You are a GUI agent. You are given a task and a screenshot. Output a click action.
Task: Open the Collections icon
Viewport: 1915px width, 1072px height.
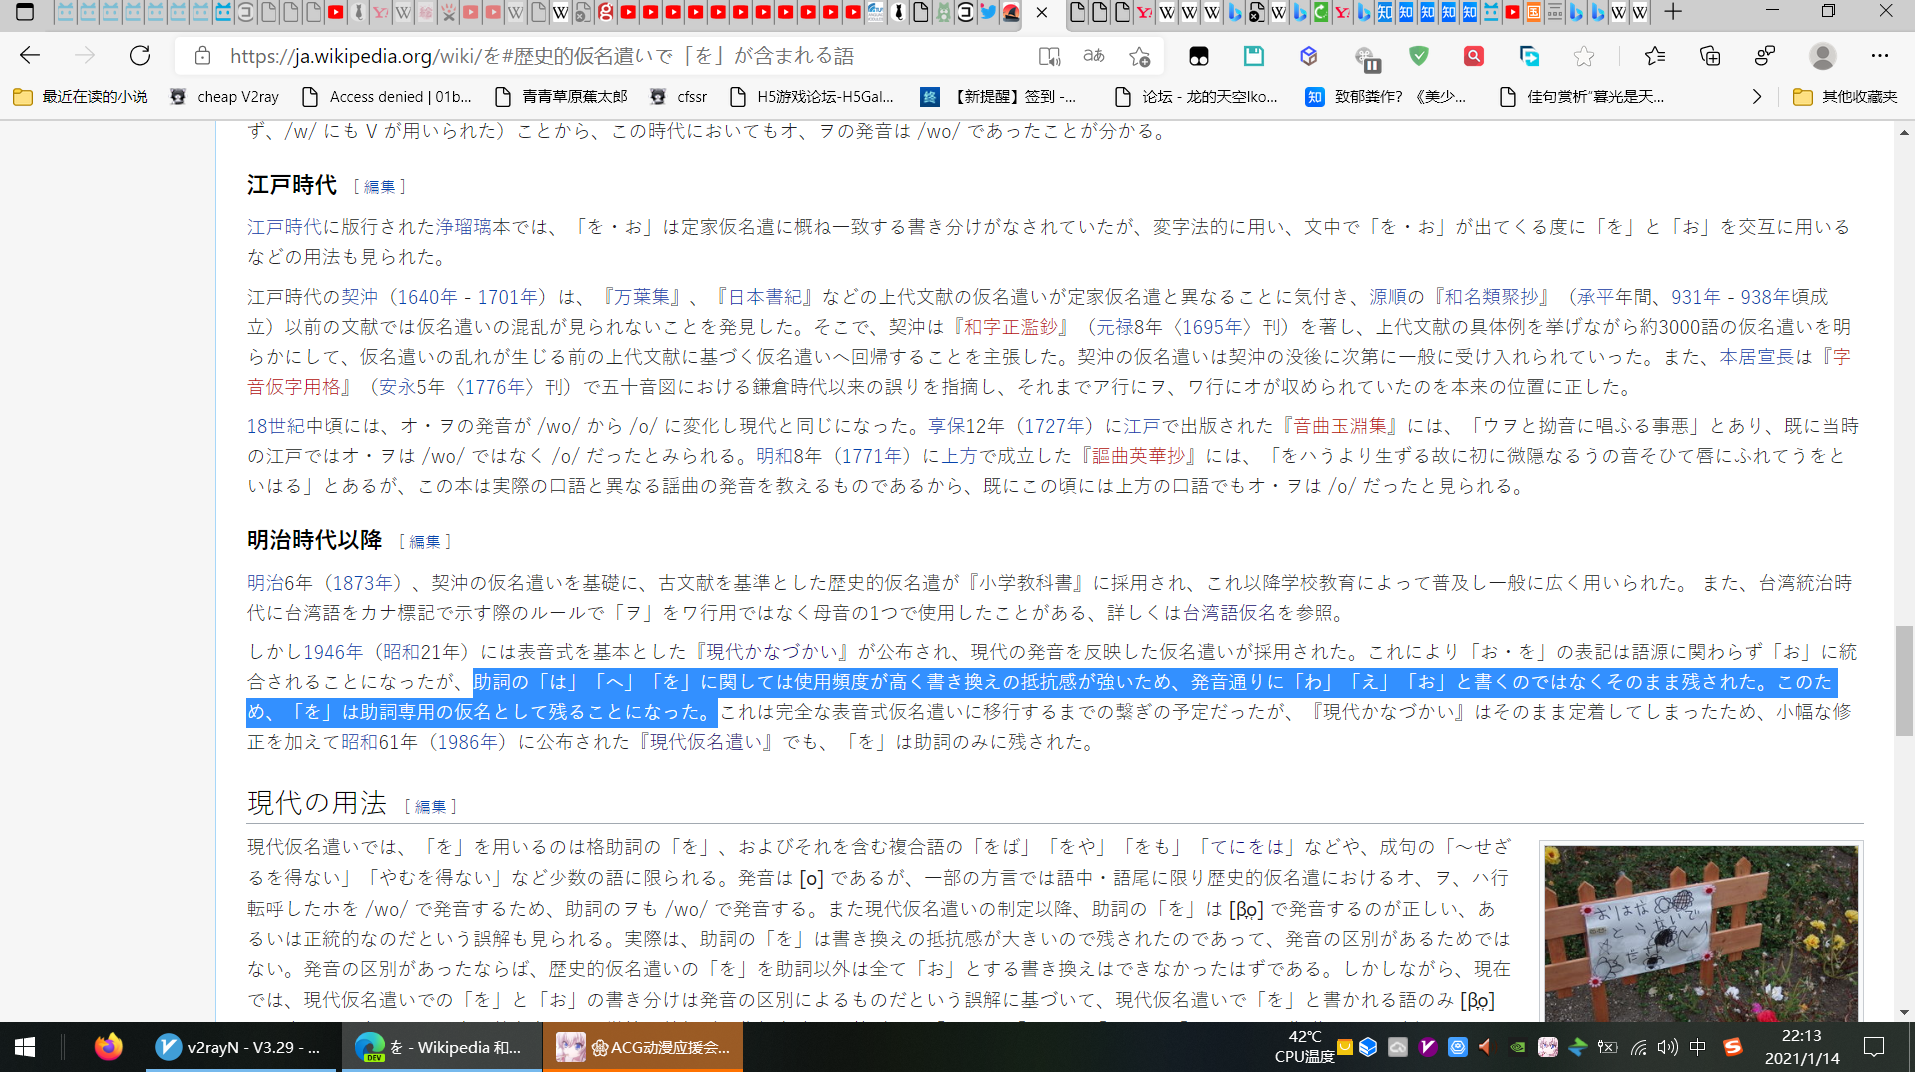tap(1710, 56)
